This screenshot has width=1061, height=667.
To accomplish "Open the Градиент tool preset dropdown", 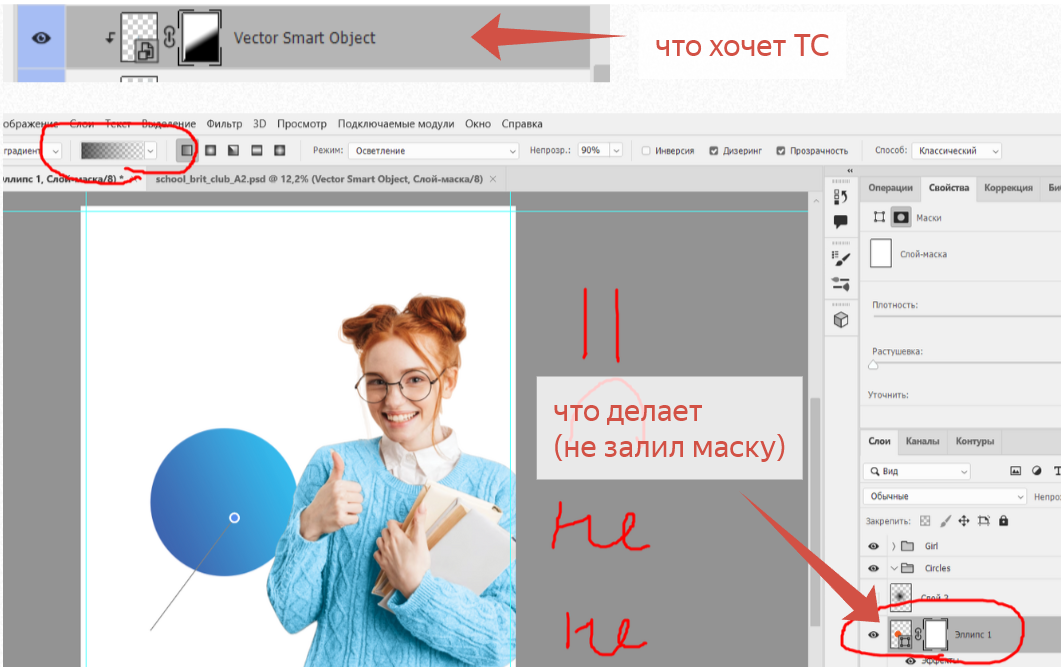I will (32, 151).
